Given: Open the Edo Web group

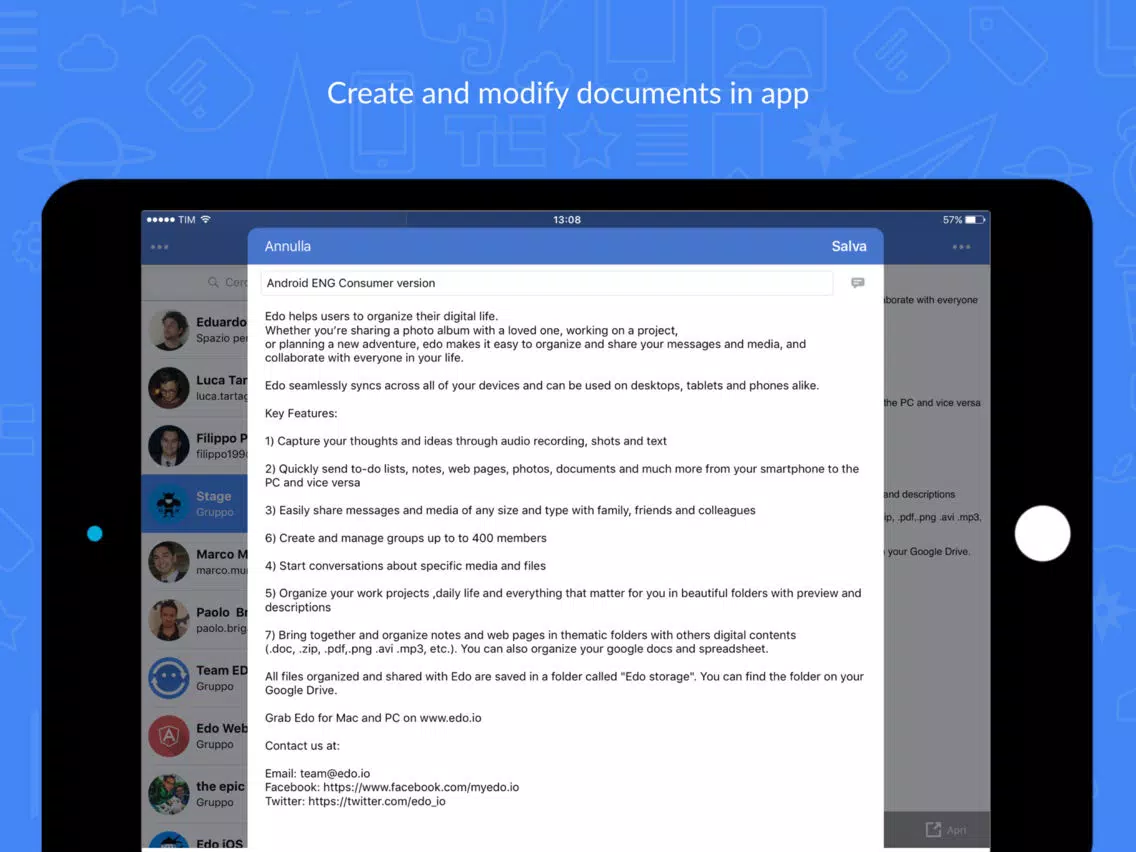Looking at the screenshot, I should (195, 735).
